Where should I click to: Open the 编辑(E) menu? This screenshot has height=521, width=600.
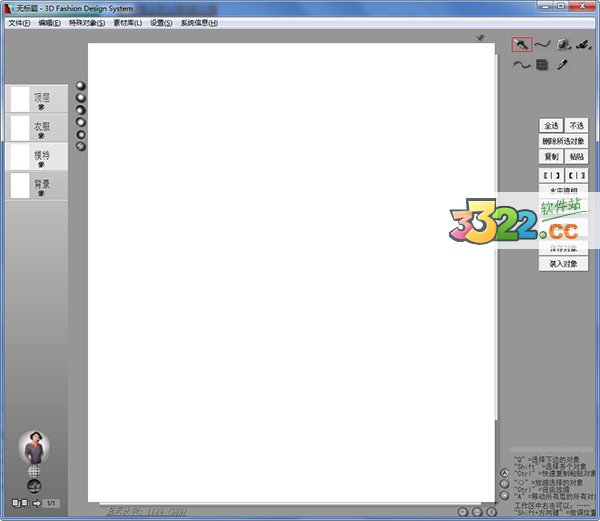pos(49,23)
